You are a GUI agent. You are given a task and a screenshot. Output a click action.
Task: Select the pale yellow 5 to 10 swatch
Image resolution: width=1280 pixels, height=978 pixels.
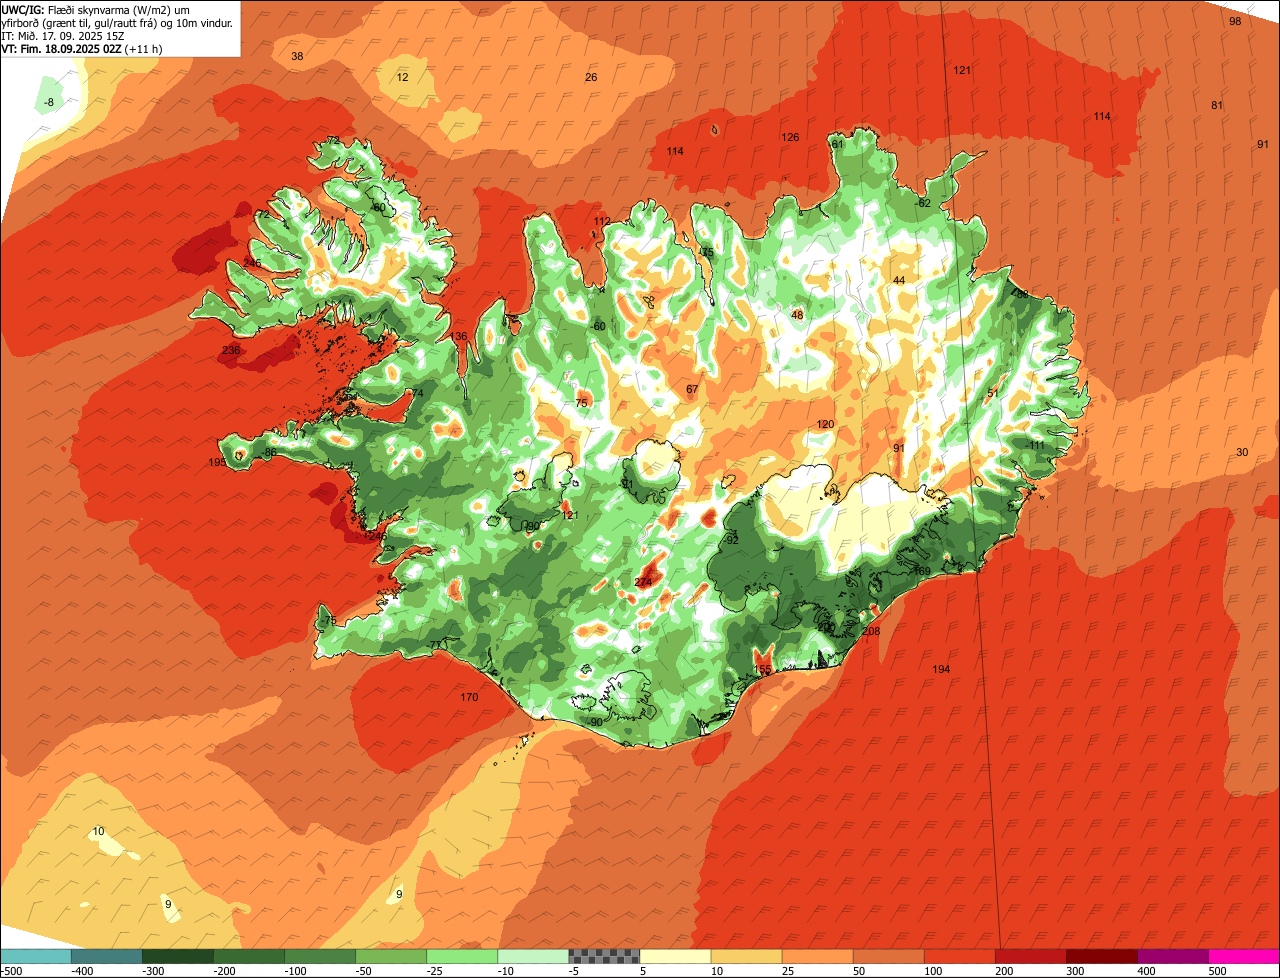pyautogui.click(x=674, y=956)
